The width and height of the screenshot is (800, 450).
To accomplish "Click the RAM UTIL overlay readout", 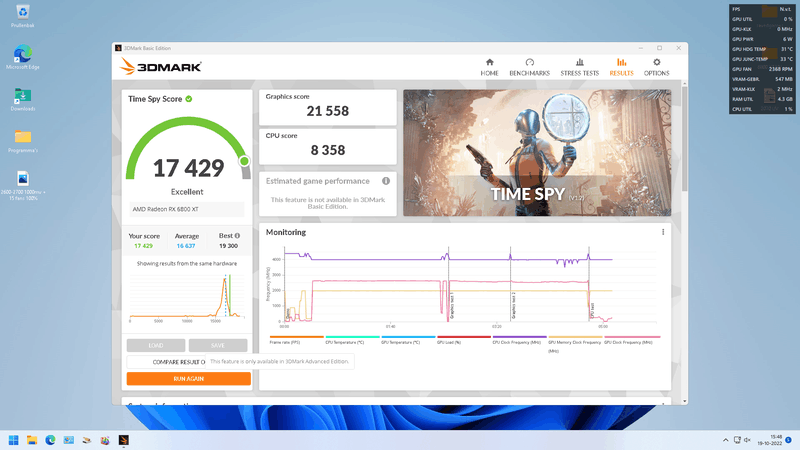I will click(x=762, y=99).
